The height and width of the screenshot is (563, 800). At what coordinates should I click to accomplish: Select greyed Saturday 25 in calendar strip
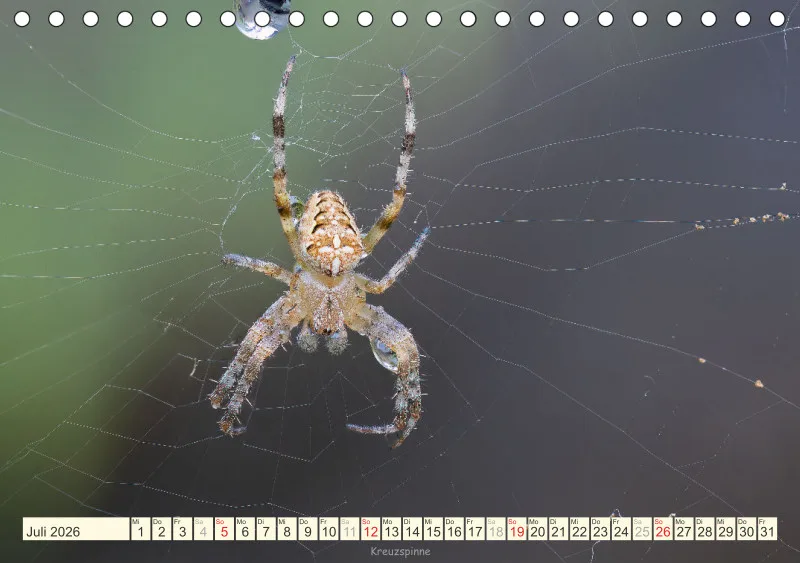click(642, 529)
